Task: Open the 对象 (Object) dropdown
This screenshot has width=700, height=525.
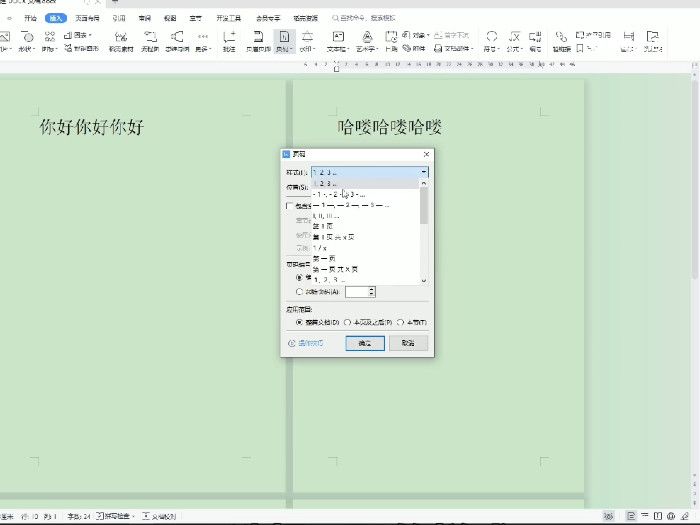Action: (415, 35)
